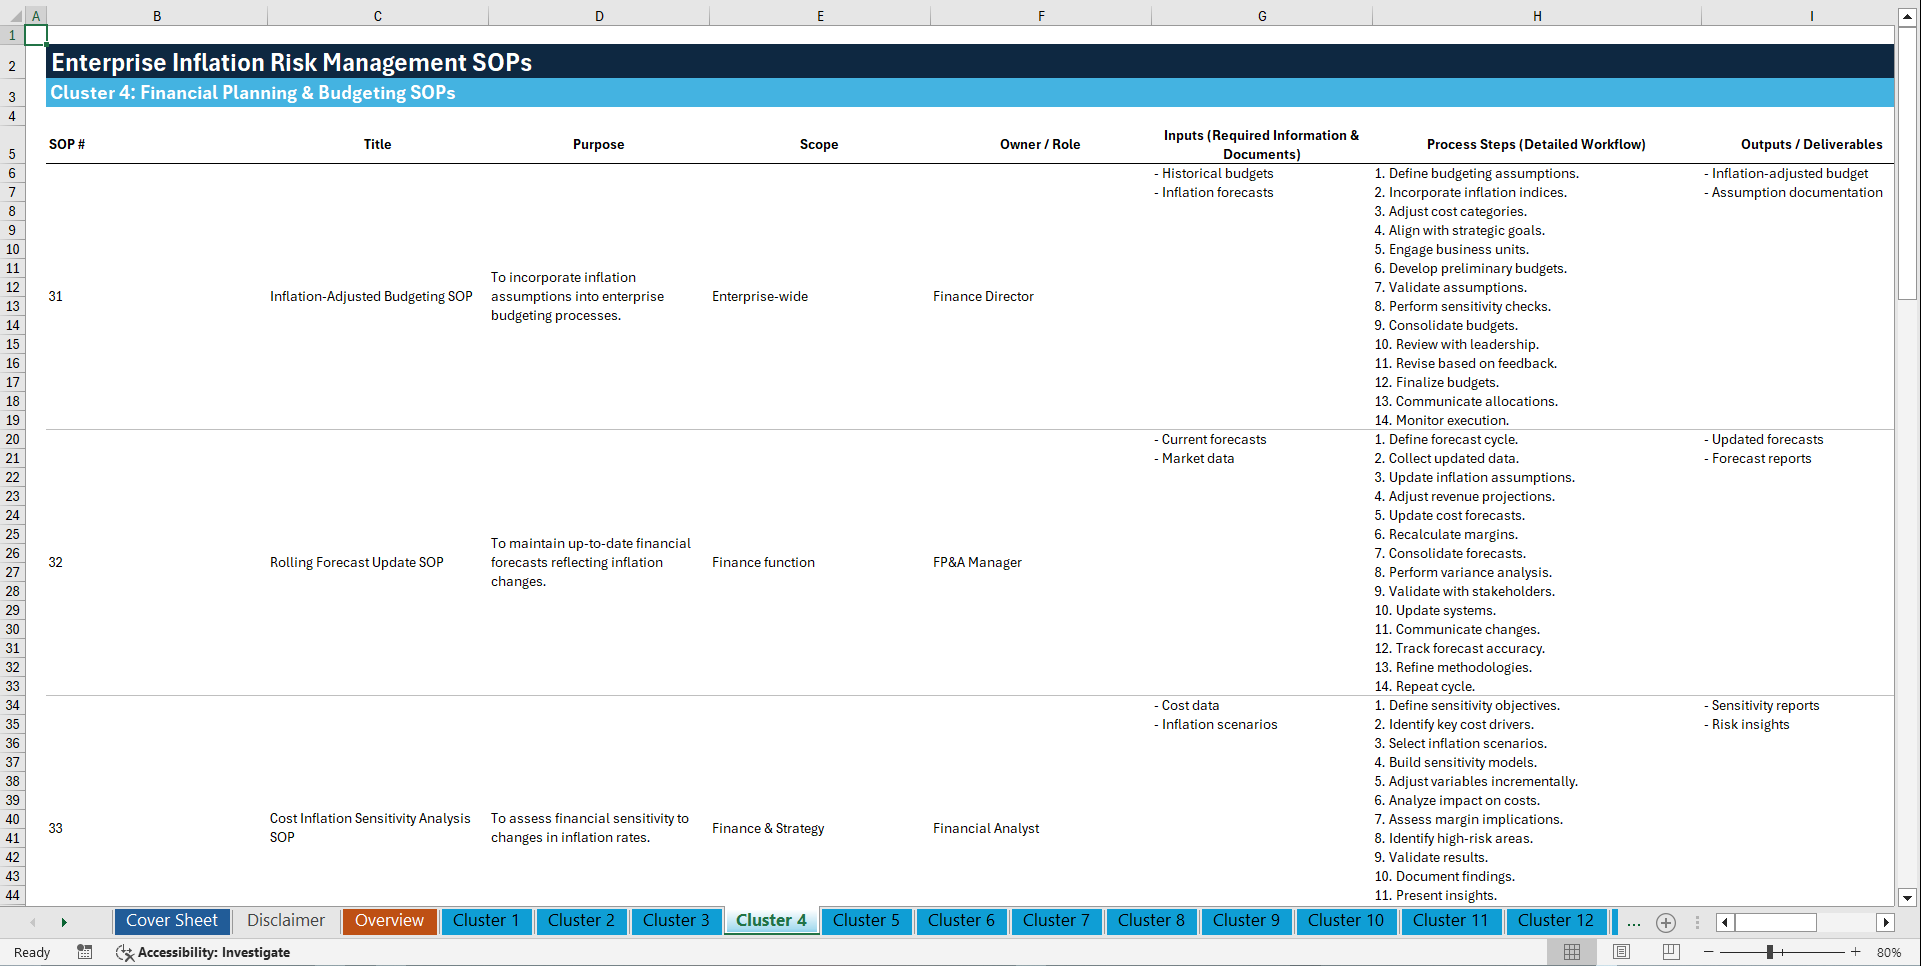Go to the Cover Sheet tab
The height and width of the screenshot is (966, 1921).
tap(171, 921)
